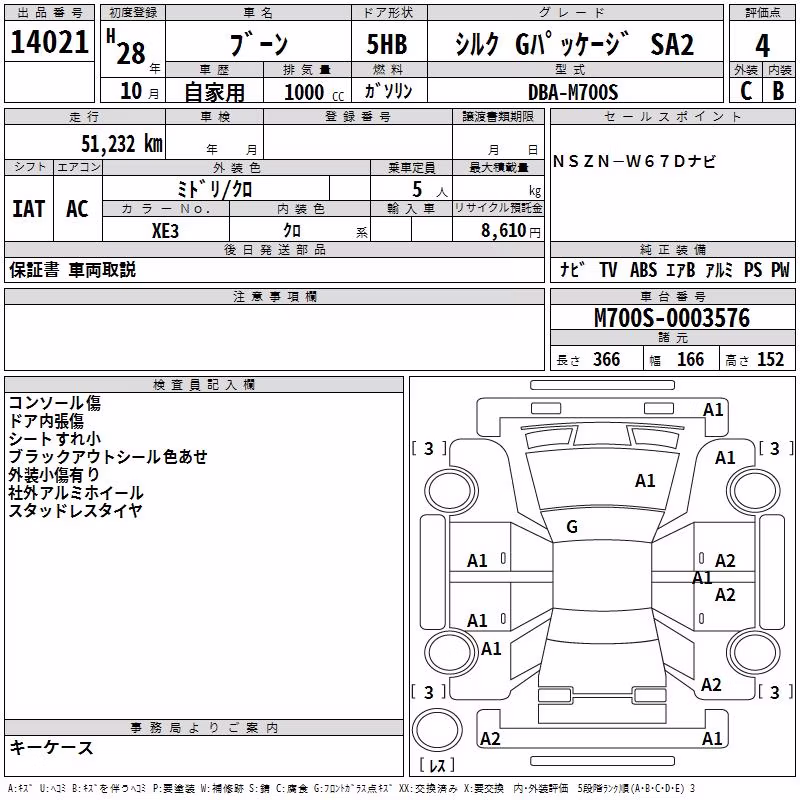Screen dimensions: 800x800
Task: Click vehicle history 自家用
Action: tap(214, 92)
